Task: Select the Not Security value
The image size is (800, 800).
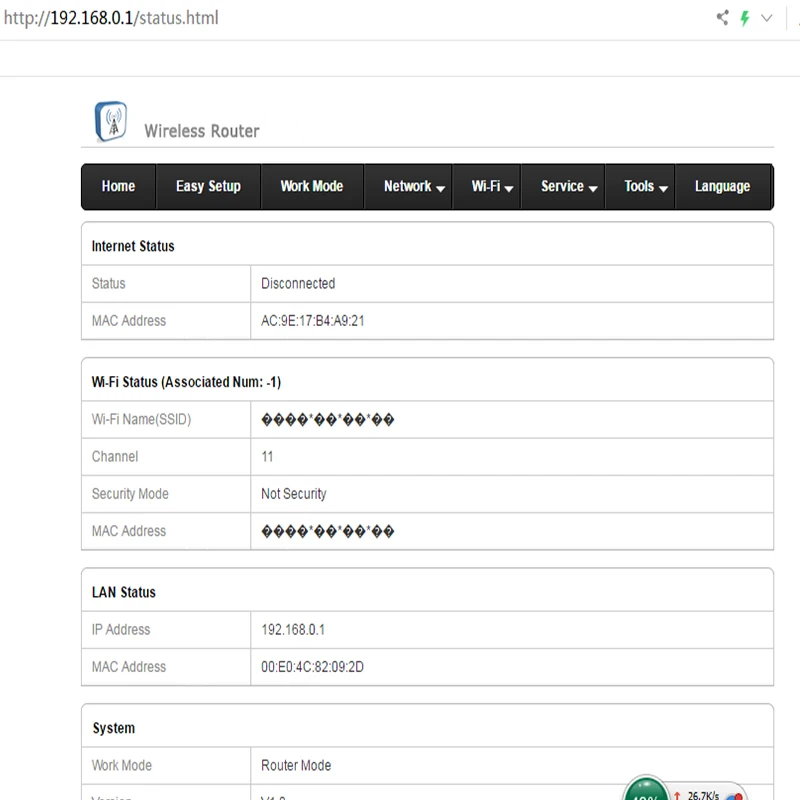Action: click(x=294, y=494)
